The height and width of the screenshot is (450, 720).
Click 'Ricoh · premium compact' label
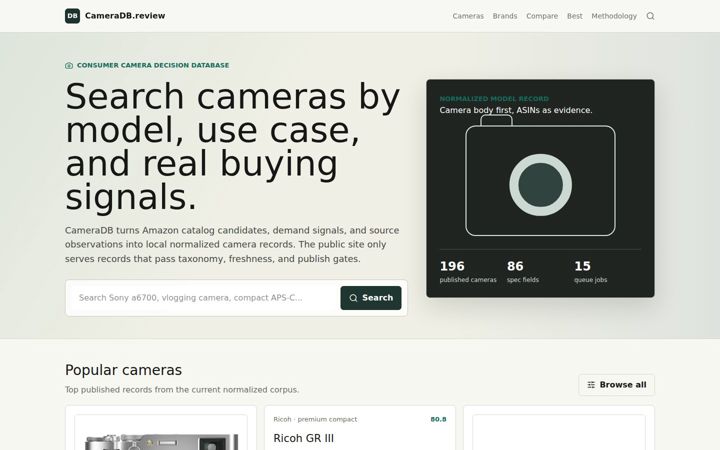[315, 419]
